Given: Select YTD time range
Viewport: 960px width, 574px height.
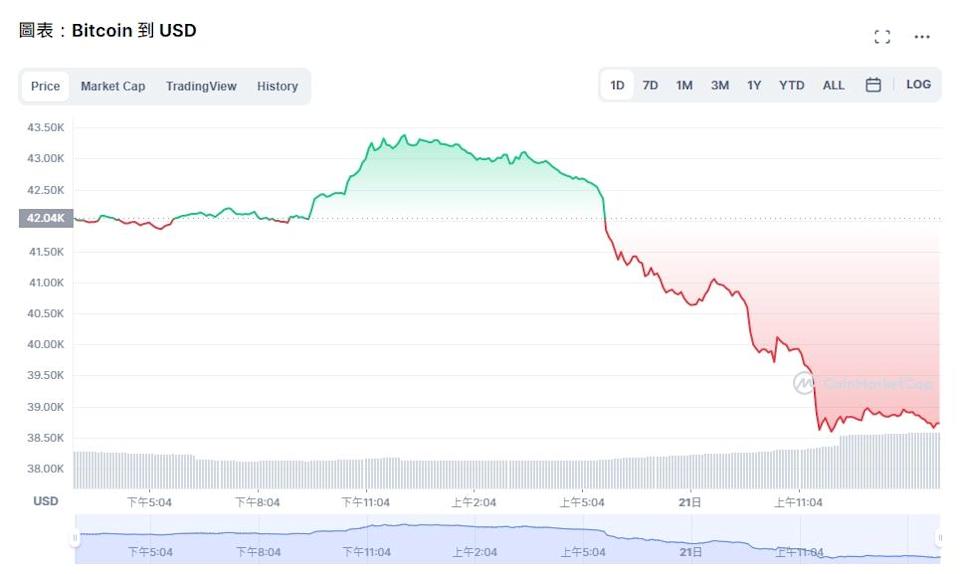Looking at the screenshot, I should point(791,85).
